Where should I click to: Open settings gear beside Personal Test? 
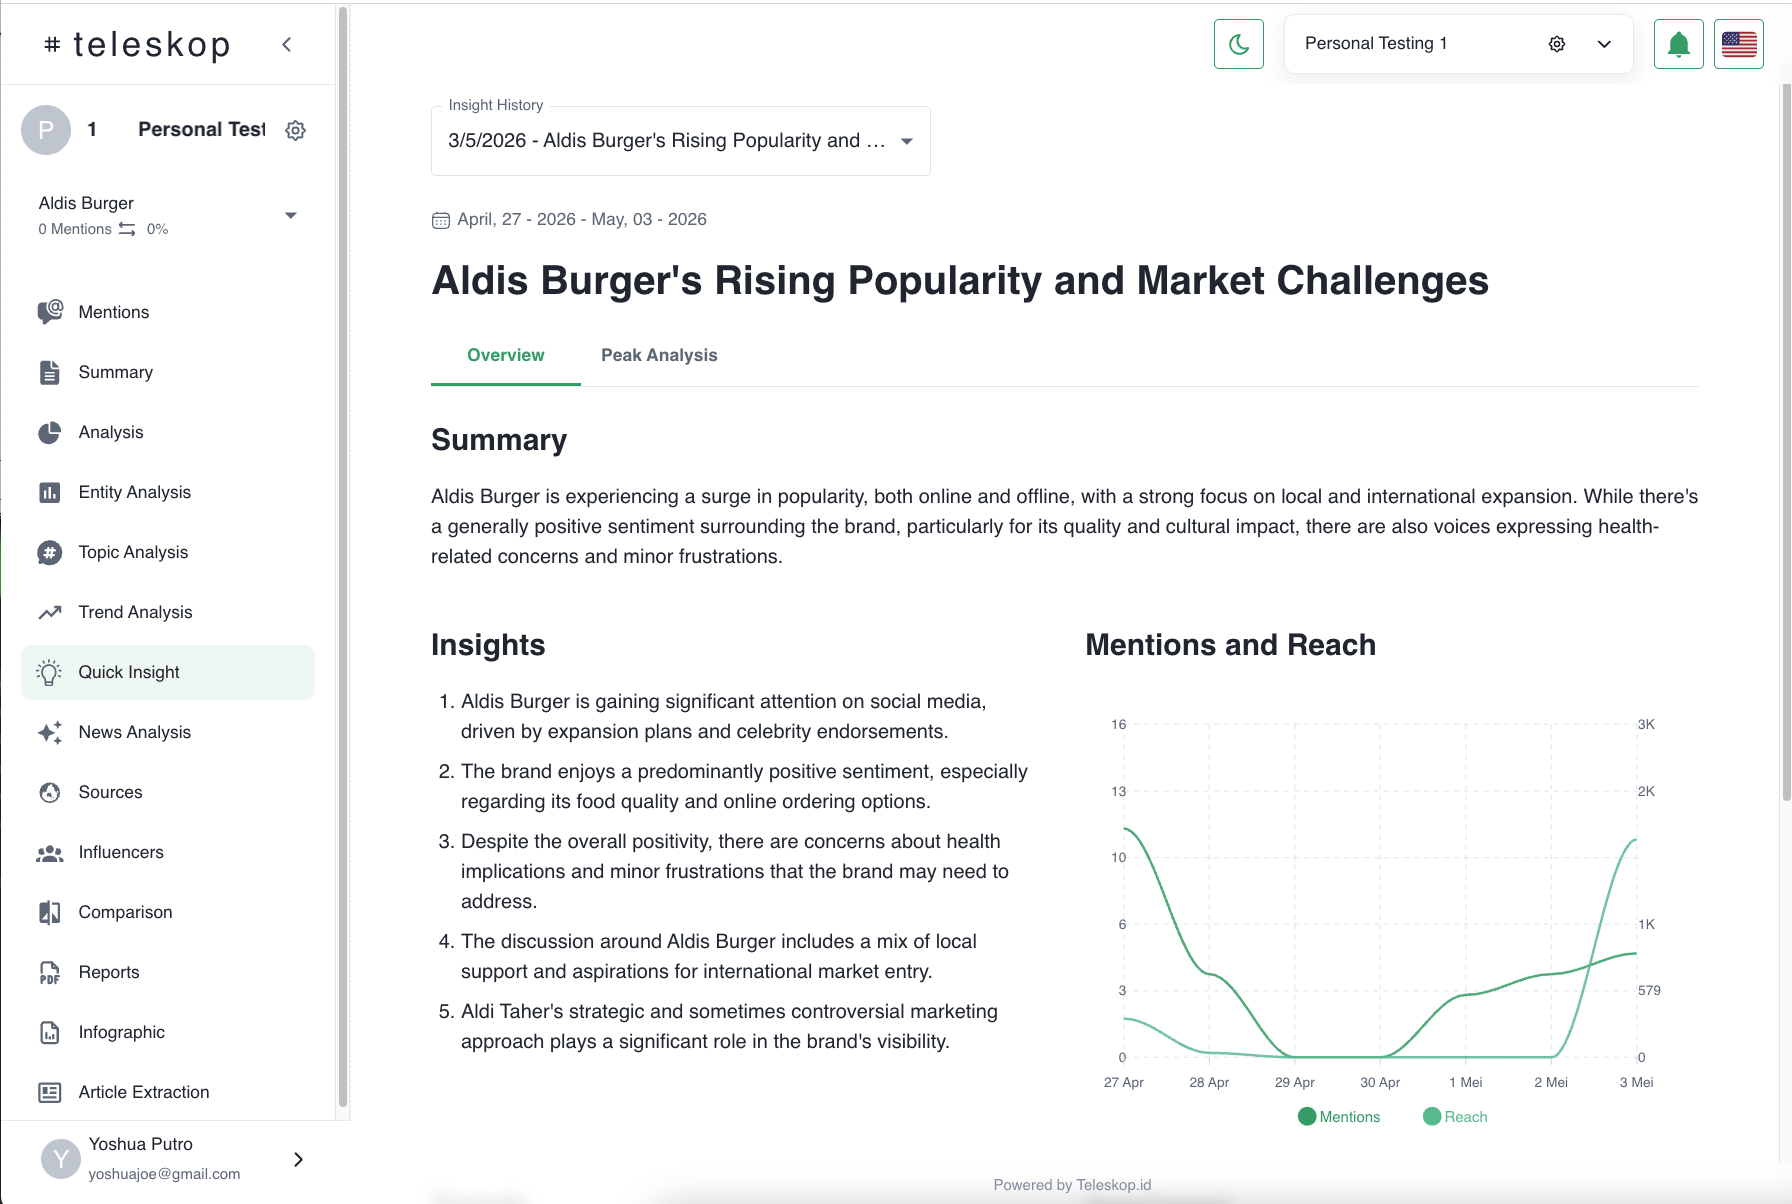(x=295, y=130)
